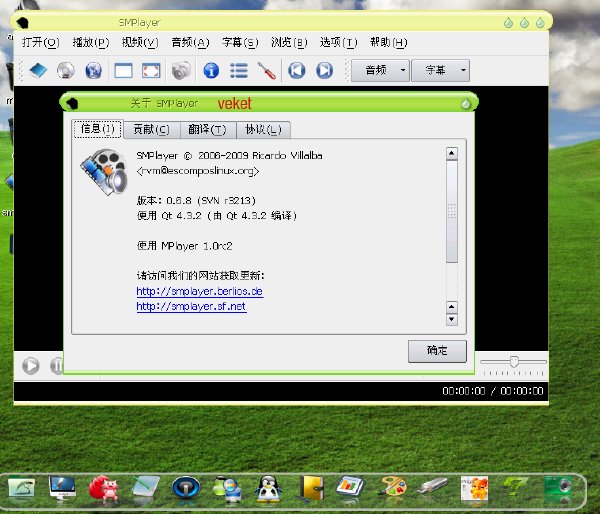Launch the red fox dock icon
Screen dimensions: 600x514
point(103,488)
